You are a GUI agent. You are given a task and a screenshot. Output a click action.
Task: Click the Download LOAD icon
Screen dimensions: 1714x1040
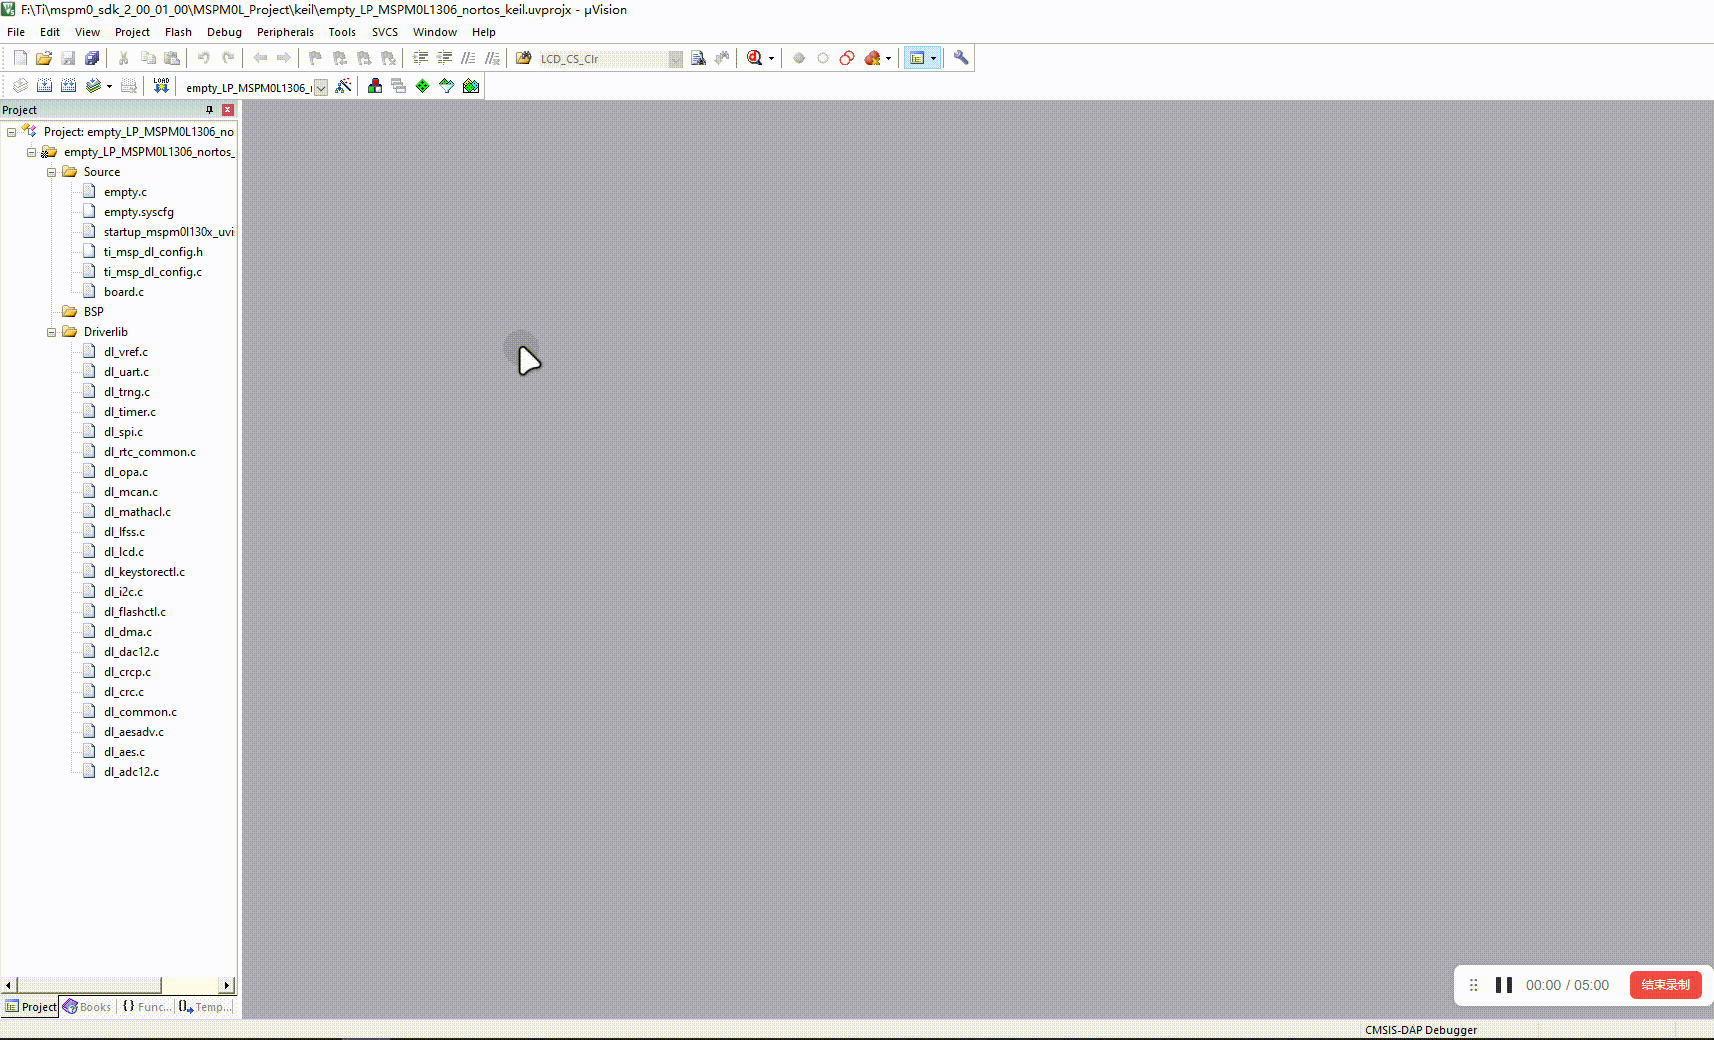click(x=161, y=86)
